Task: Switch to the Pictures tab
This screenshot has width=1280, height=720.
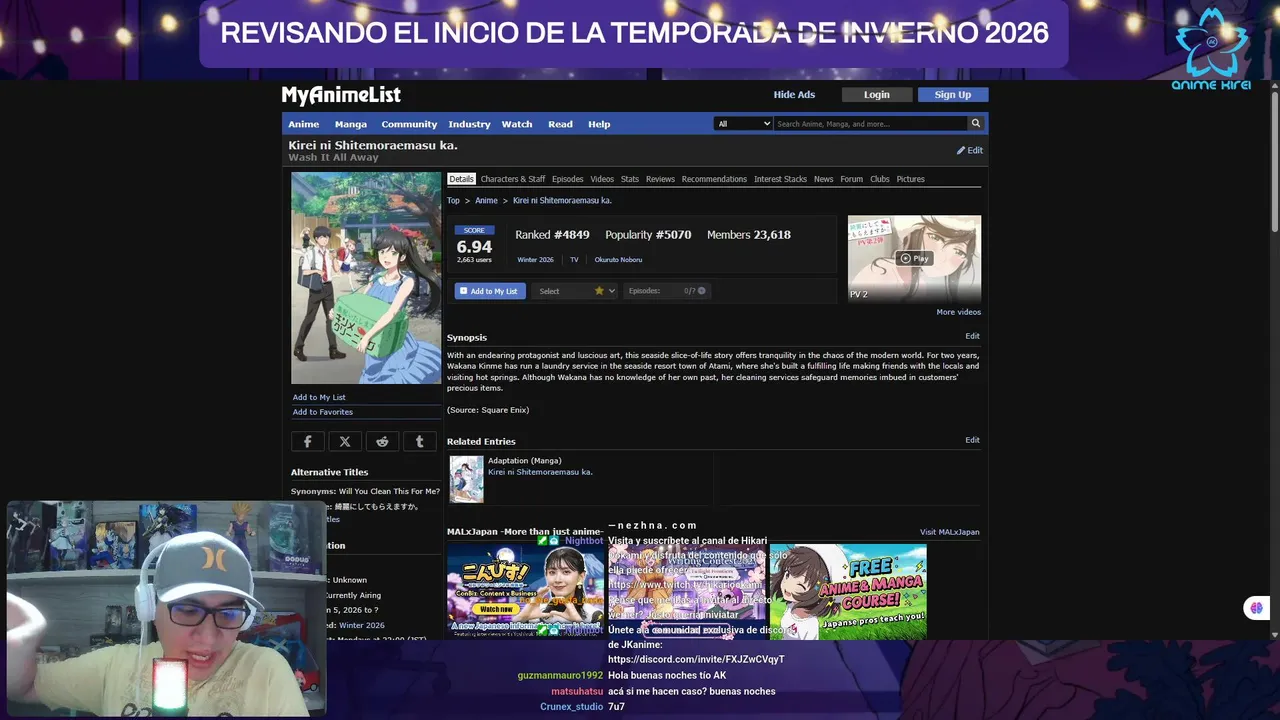Action: tap(910, 179)
